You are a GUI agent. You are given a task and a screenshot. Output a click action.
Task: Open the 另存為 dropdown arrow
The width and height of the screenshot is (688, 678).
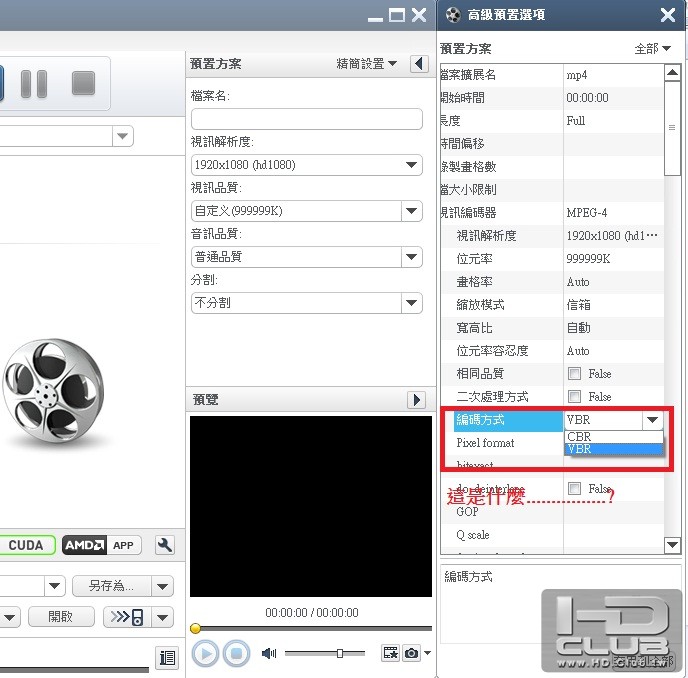point(162,586)
